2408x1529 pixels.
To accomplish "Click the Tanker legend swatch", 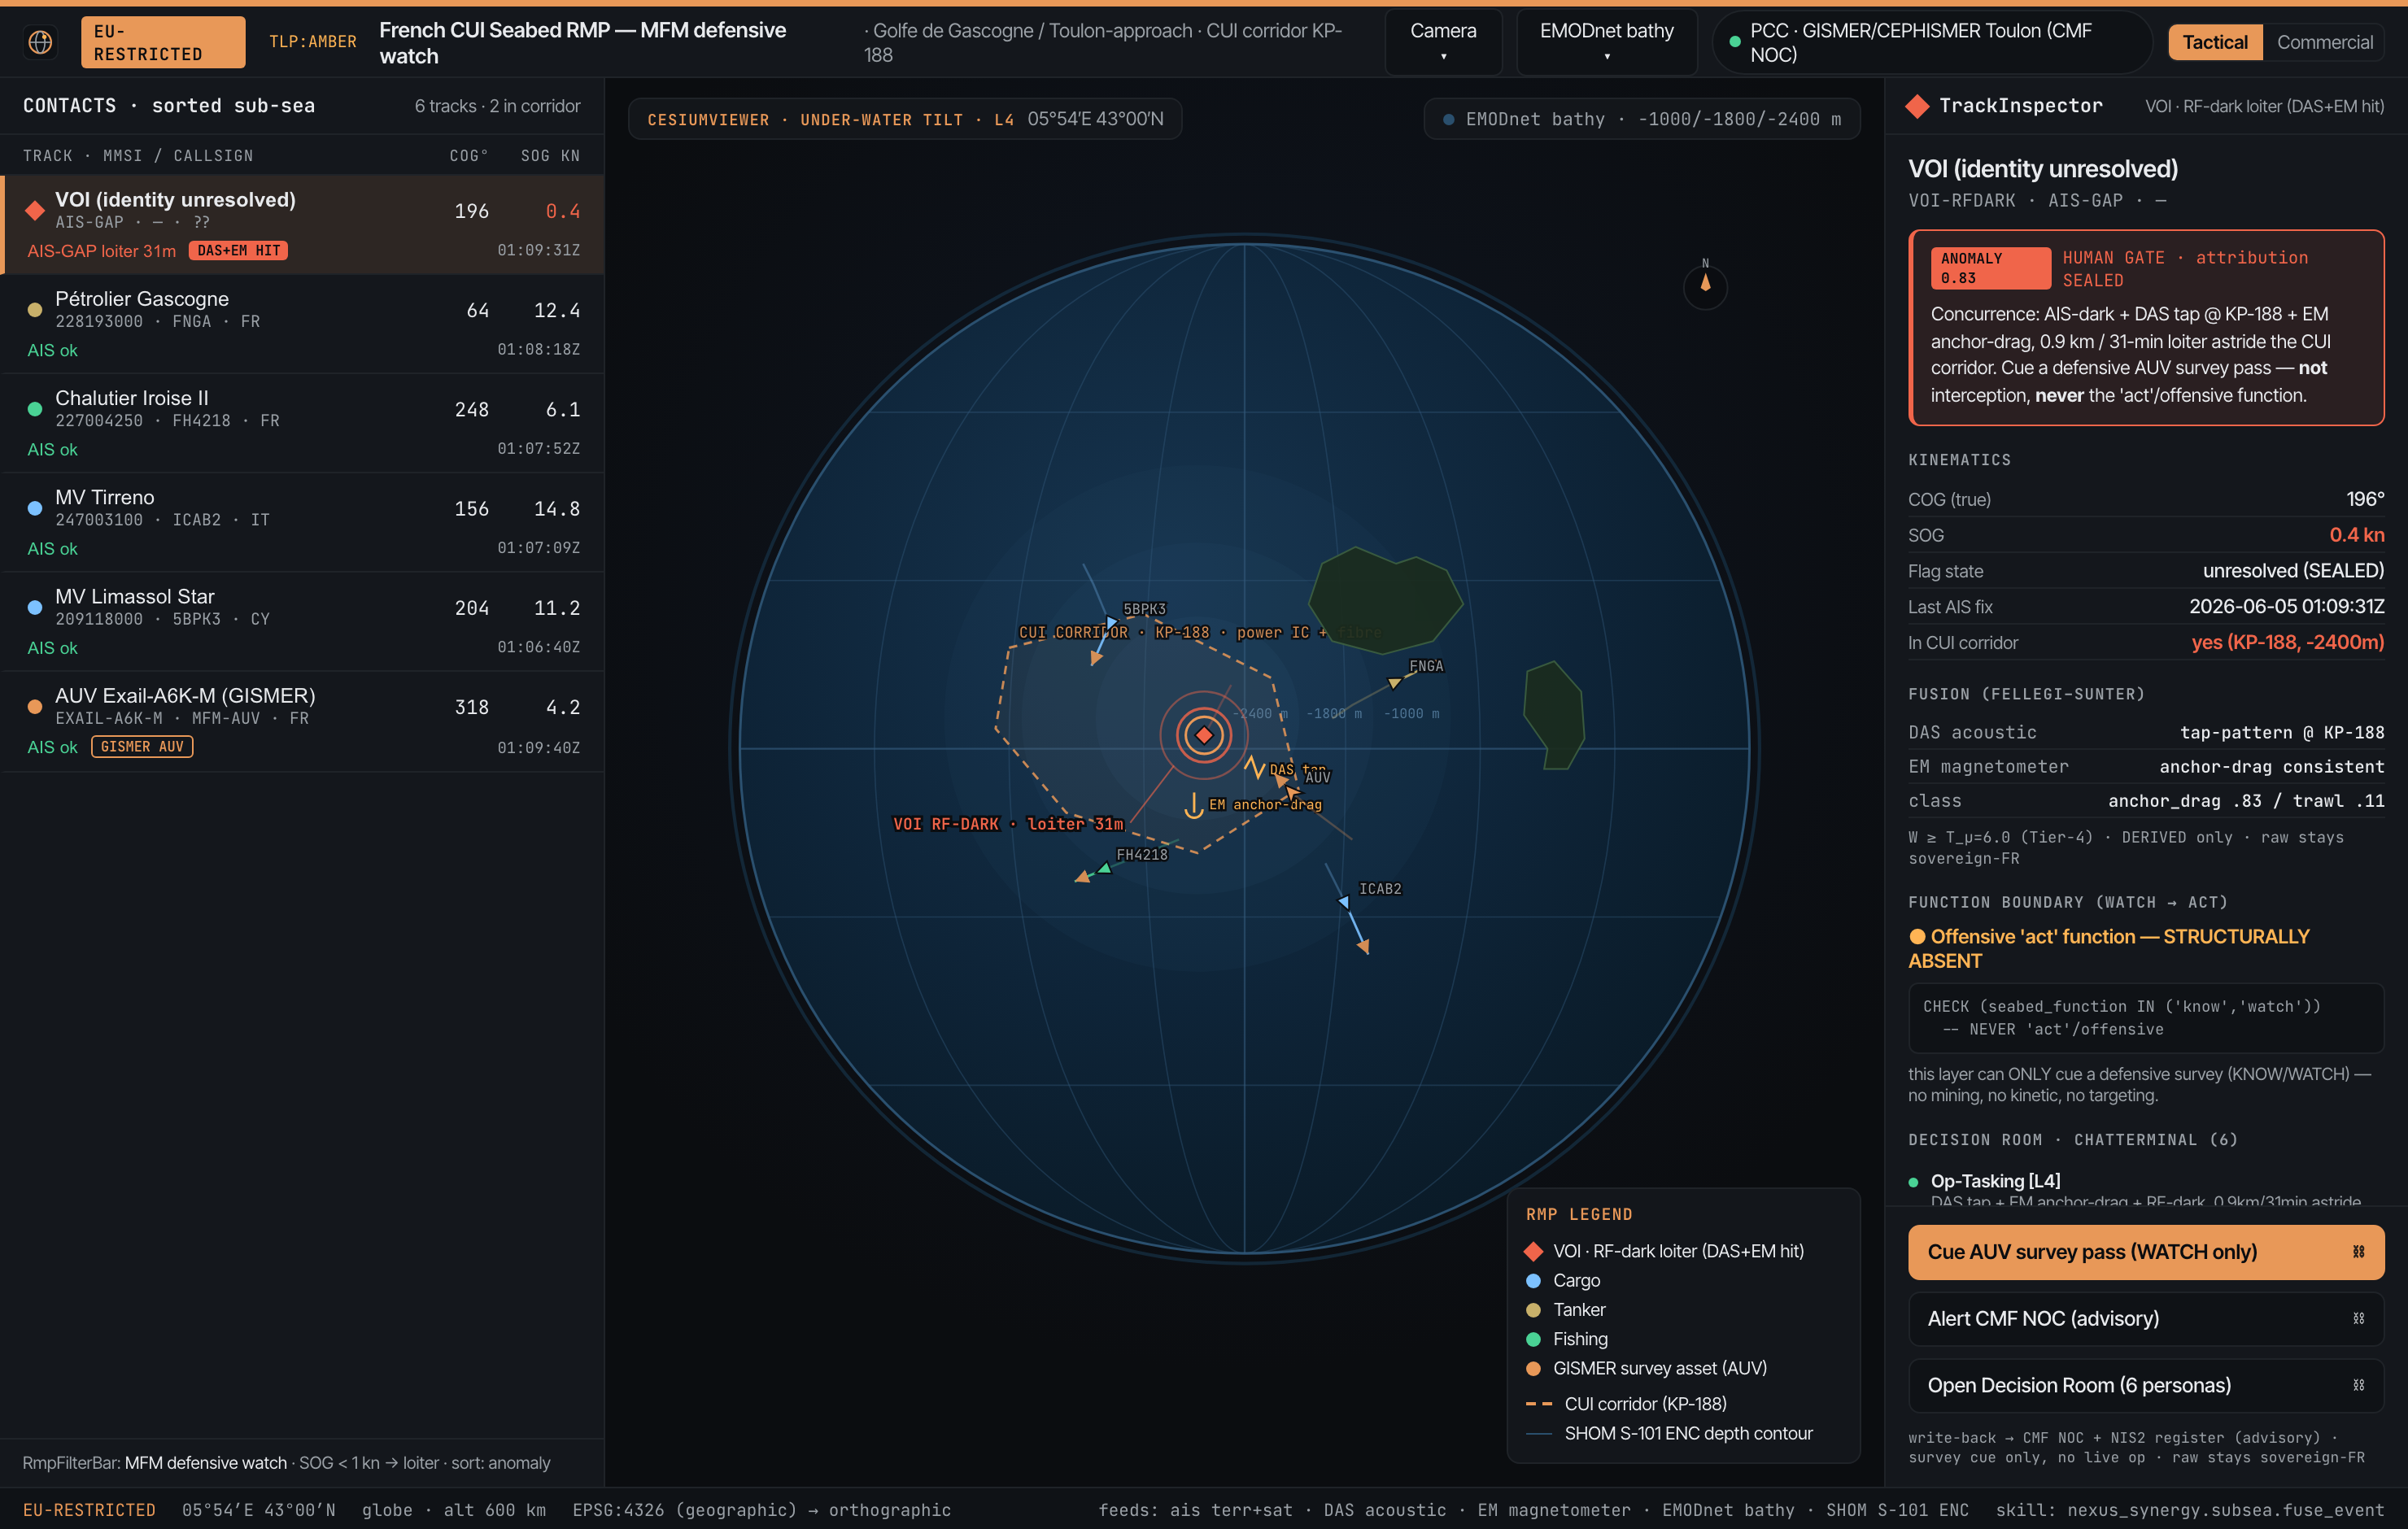I will [x=1533, y=1310].
